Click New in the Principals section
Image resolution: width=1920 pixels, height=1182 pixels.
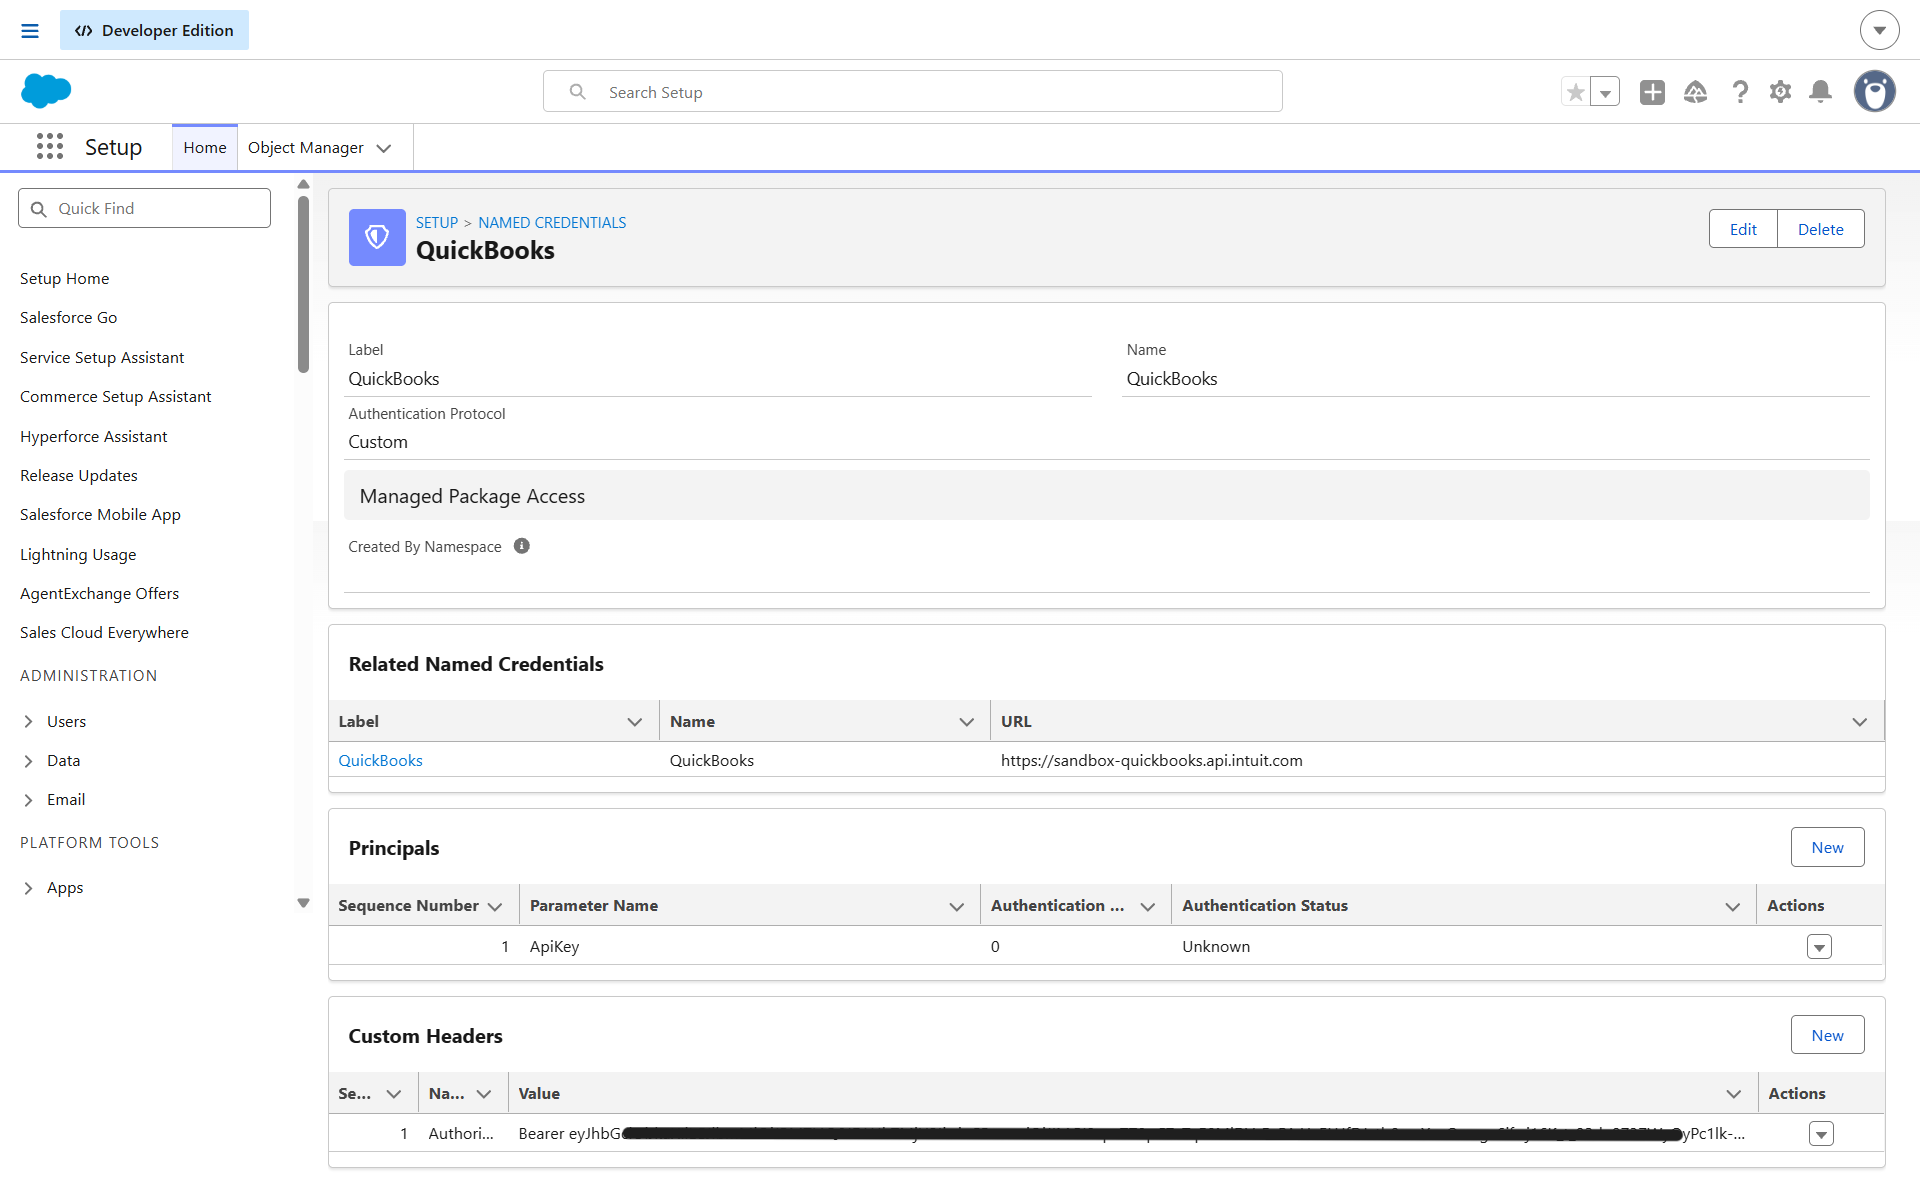pos(1827,847)
